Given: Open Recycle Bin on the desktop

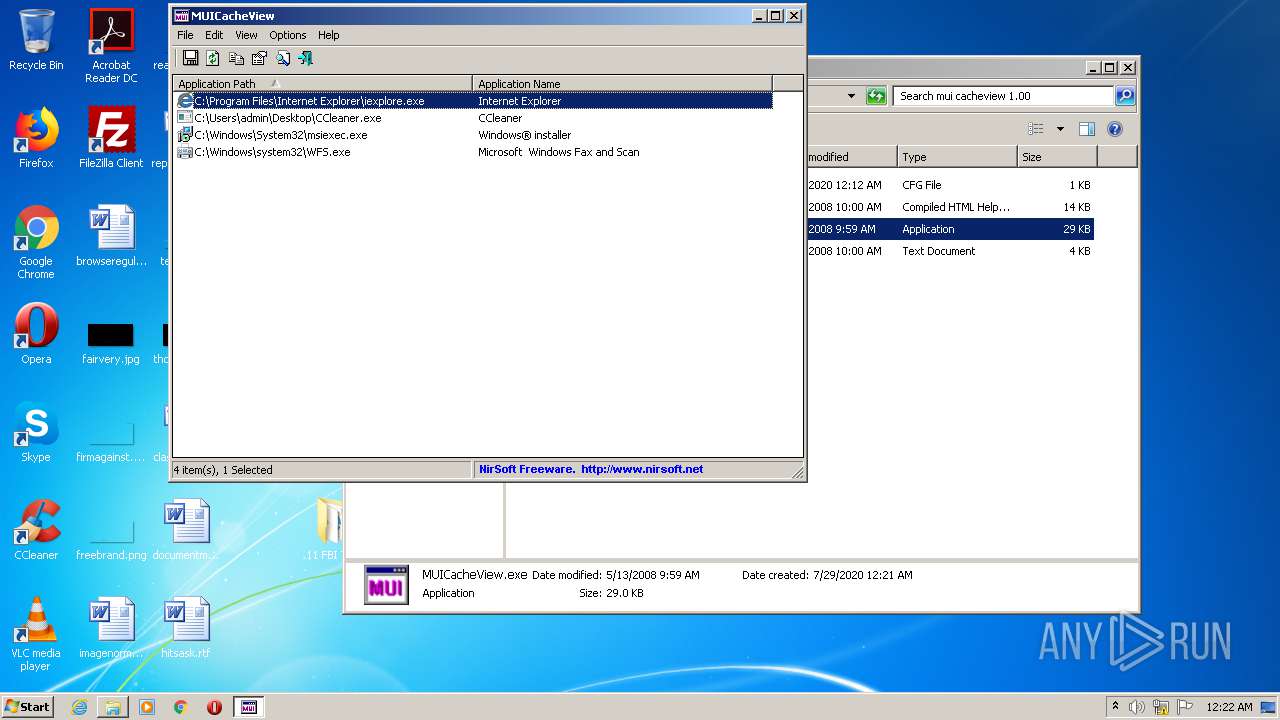Looking at the screenshot, I should tap(36, 40).
